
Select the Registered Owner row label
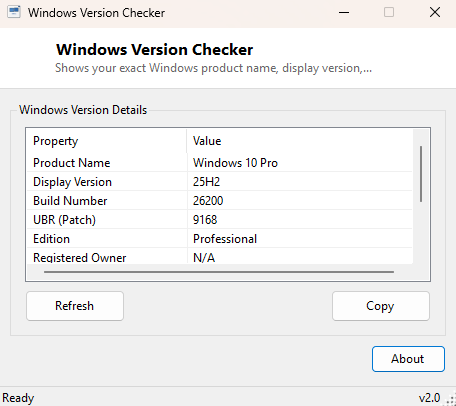click(80, 258)
